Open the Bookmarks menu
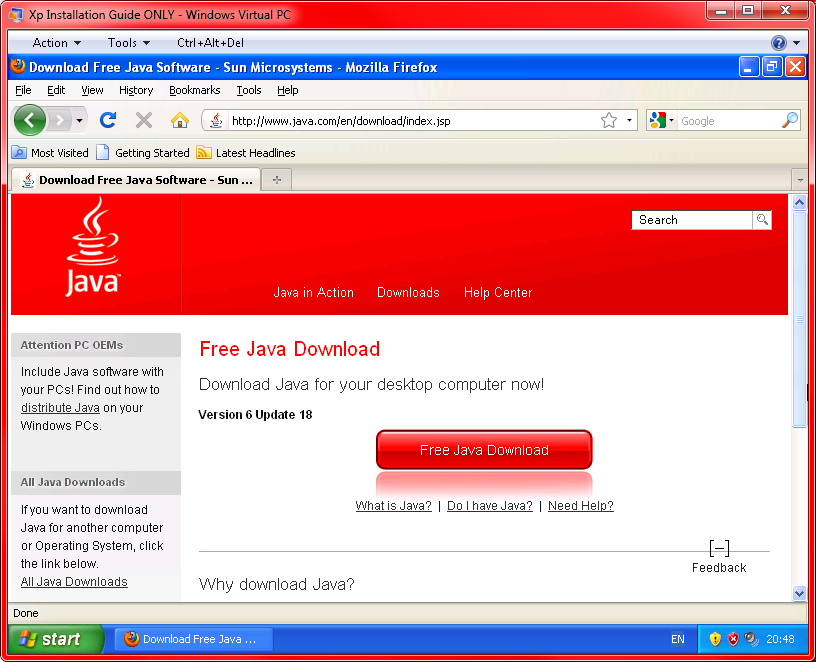This screenshot has height=662, width=816. 195,90
